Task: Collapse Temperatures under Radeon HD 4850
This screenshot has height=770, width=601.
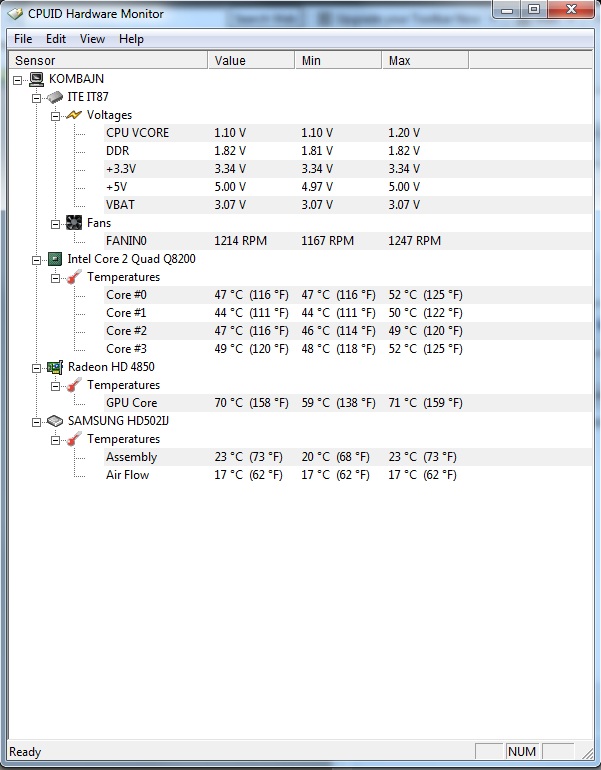Action: [55, 386]
